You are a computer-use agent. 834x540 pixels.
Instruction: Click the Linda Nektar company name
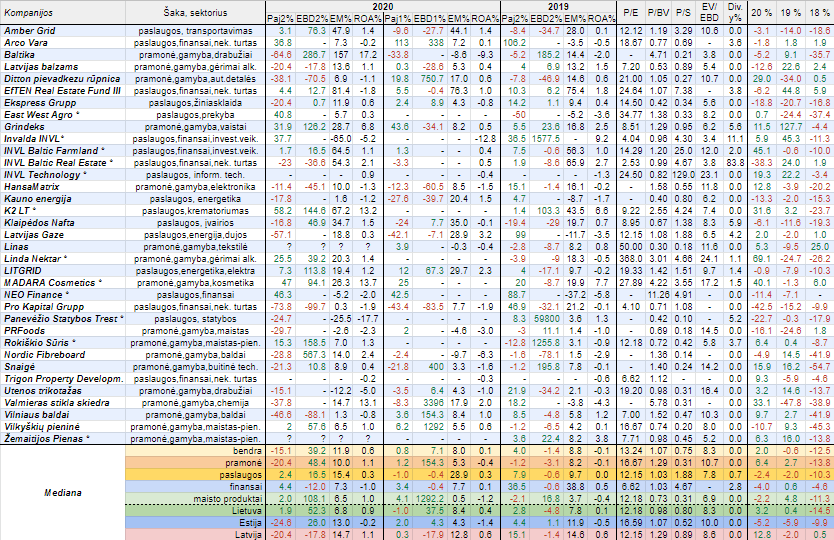36,259
